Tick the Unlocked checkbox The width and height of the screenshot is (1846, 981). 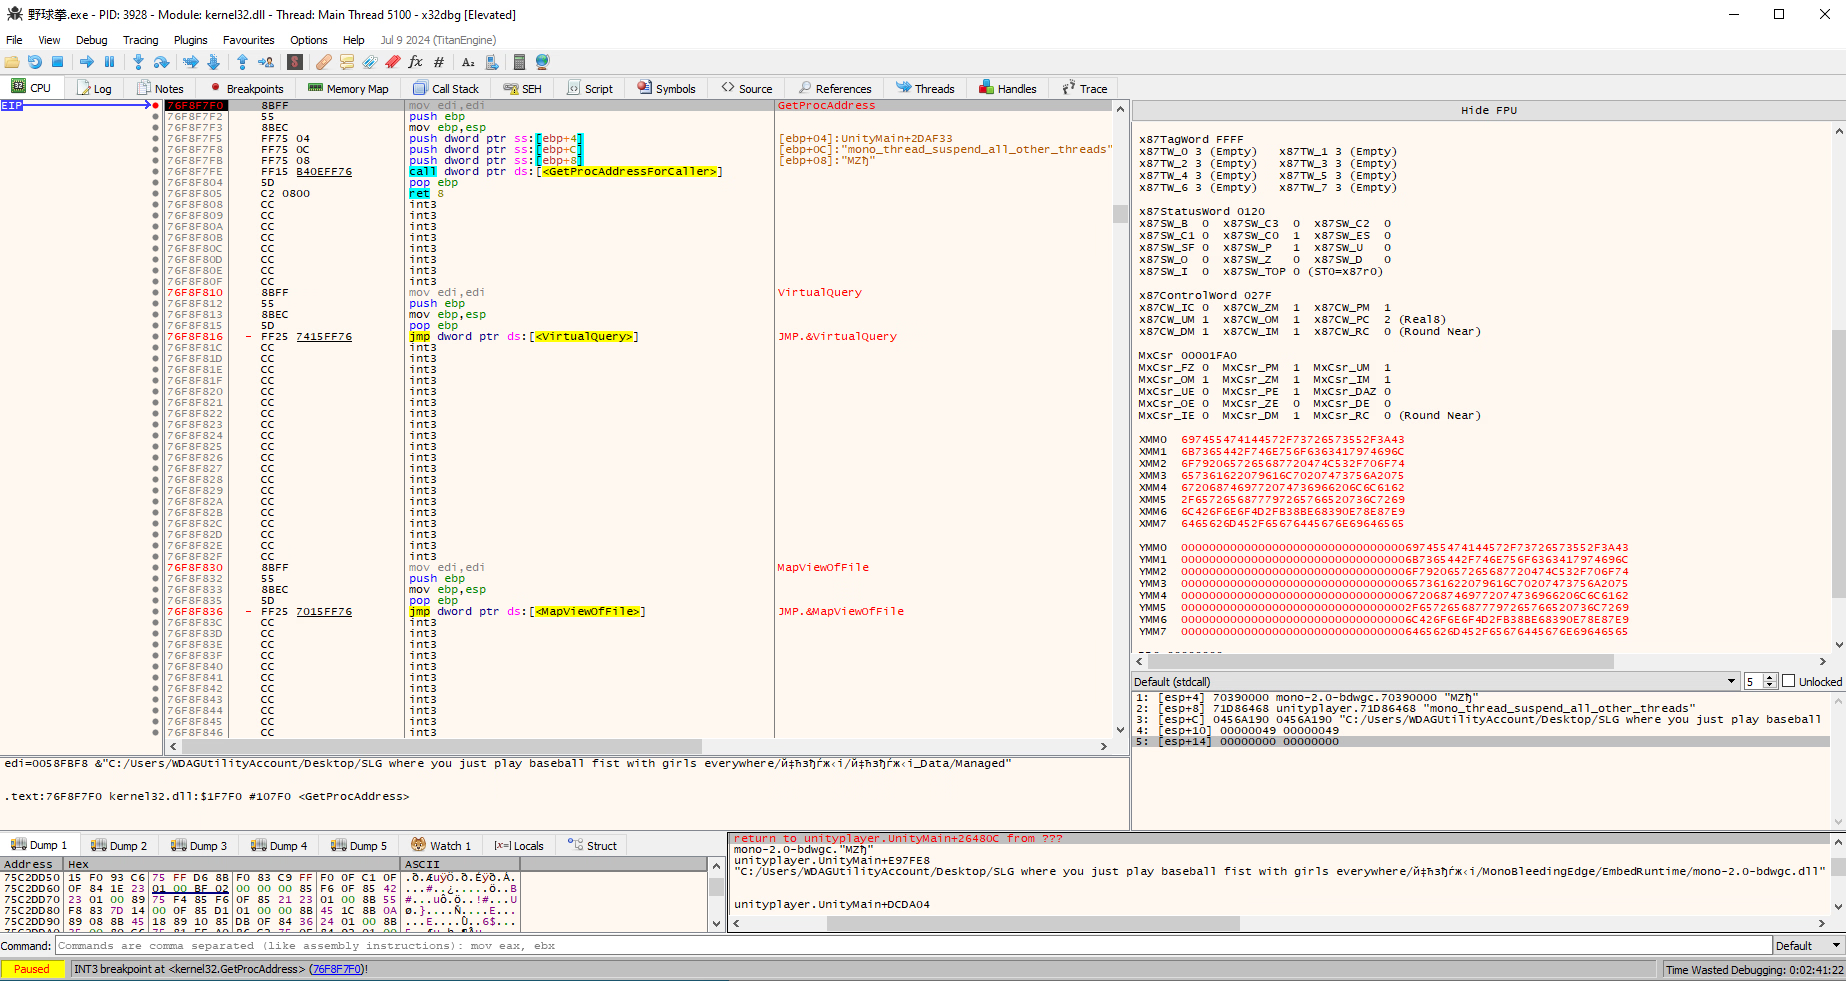click(1789, 681)
